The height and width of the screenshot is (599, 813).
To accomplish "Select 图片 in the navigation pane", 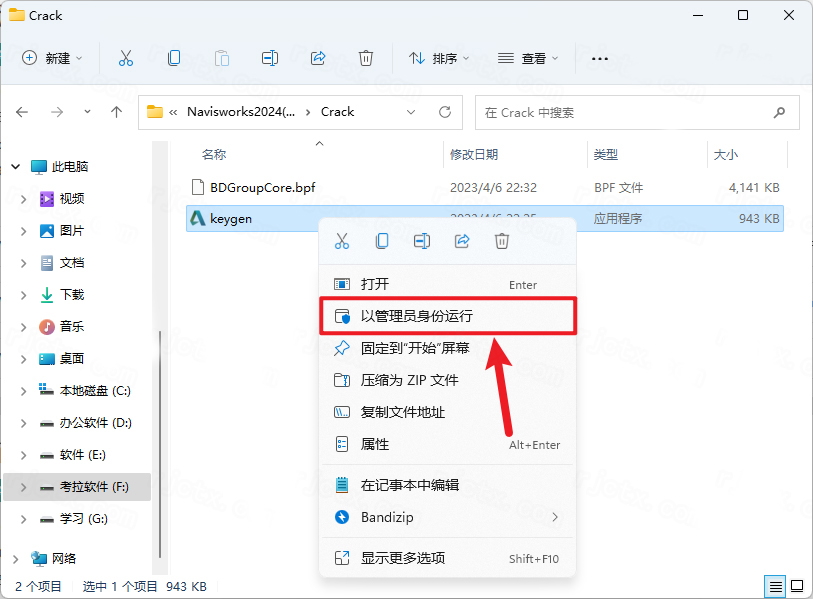I will pyautogui.click(x=72, y=231).
